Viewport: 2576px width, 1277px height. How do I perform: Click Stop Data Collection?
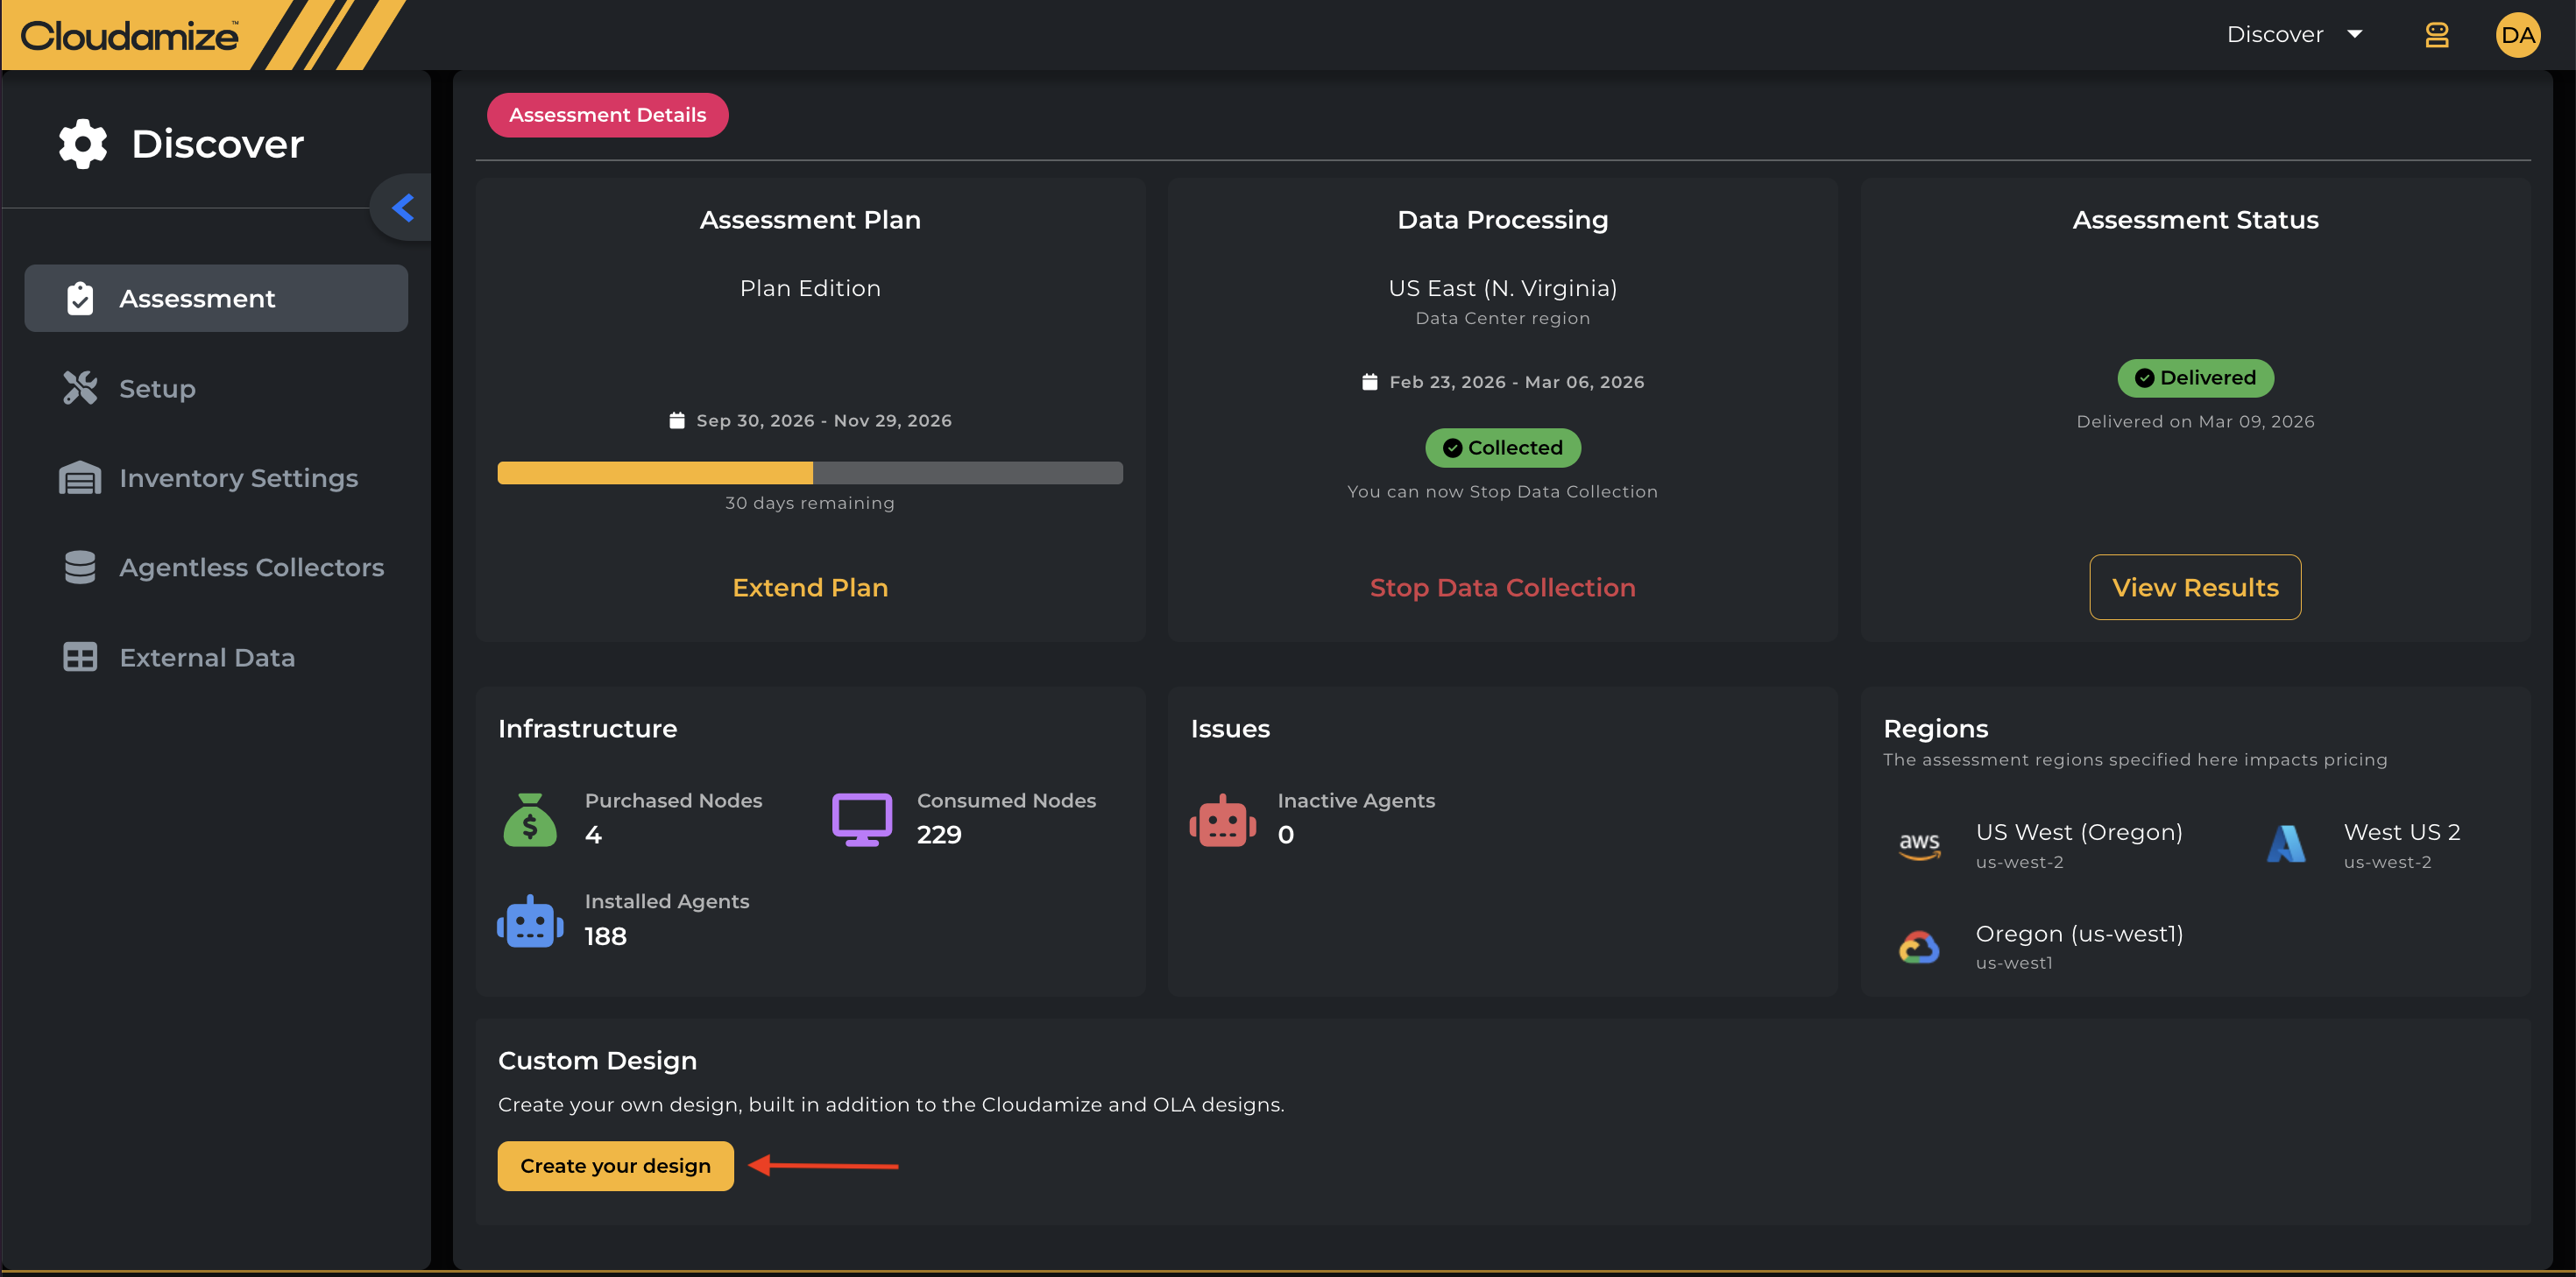[x=1502, y=587]
